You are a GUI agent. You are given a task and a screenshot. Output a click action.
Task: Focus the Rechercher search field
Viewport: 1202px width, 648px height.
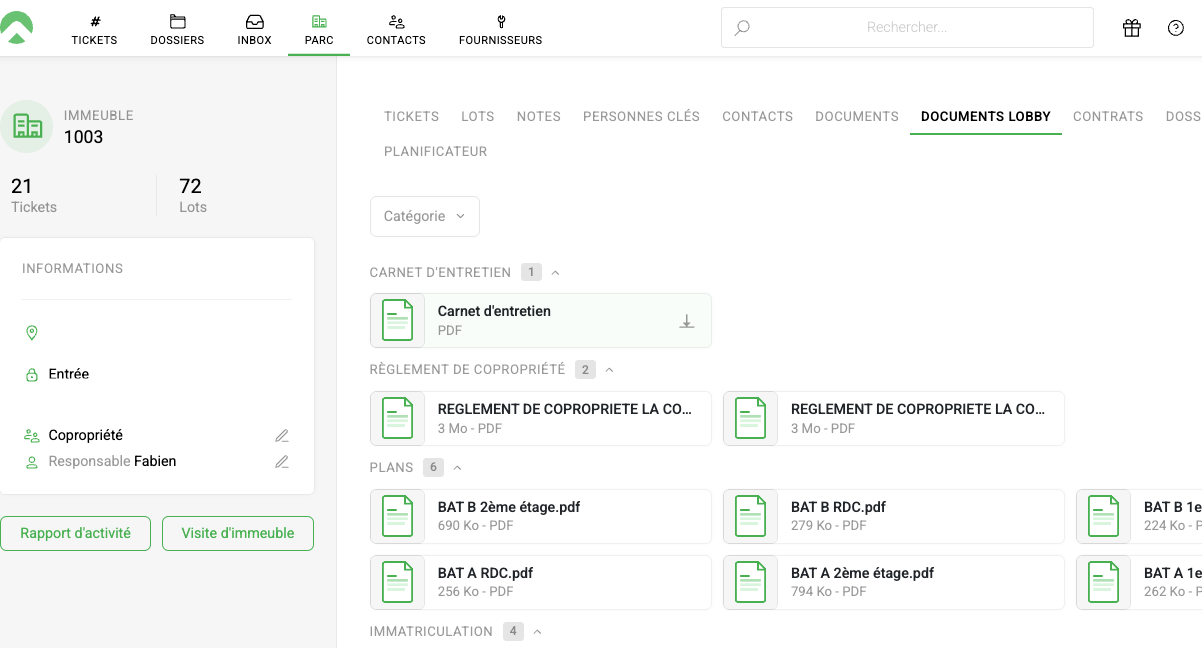(x=906, y=28)
